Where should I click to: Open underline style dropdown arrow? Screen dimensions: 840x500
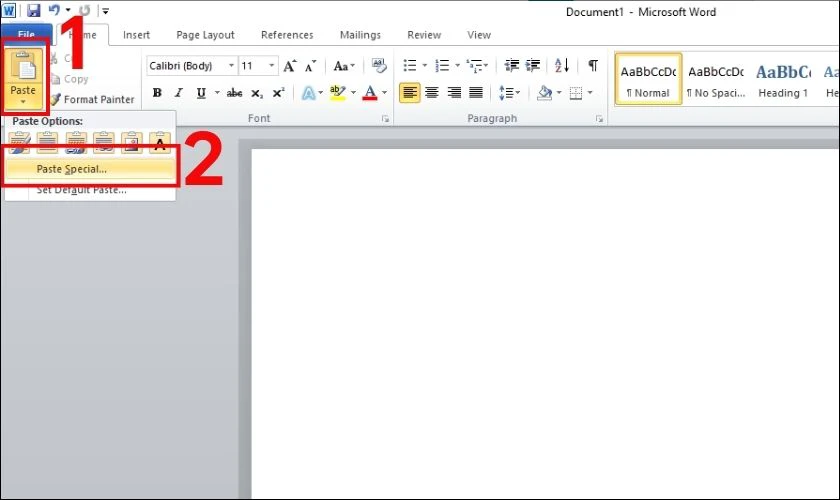217,92
